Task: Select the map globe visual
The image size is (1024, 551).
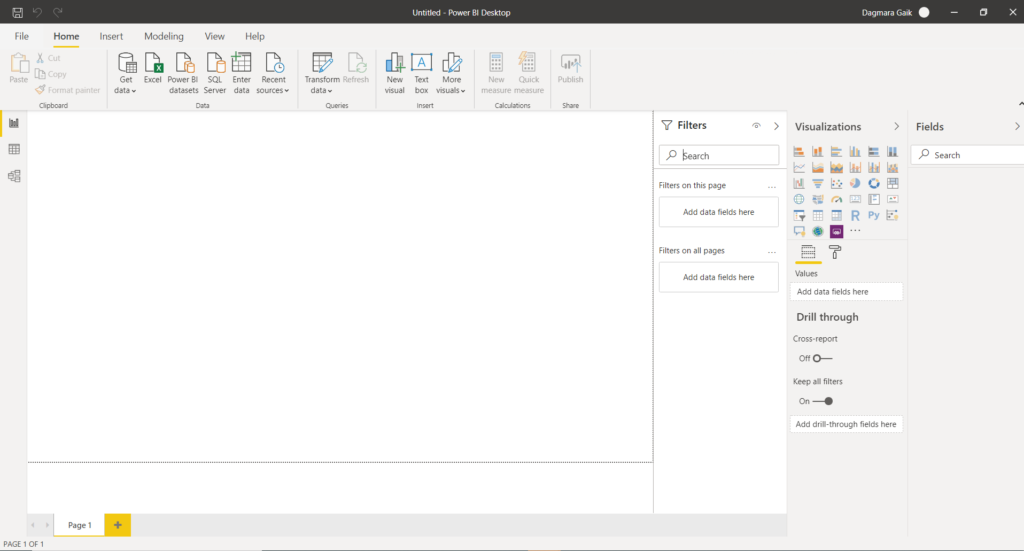Action: (x=799, y=199)
